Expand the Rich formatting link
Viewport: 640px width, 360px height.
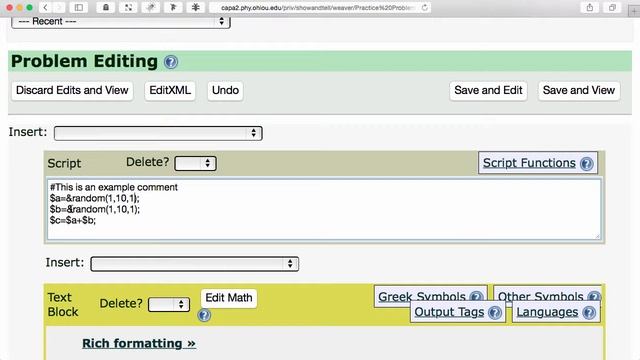pyautogui.click(x=139, y=344)
